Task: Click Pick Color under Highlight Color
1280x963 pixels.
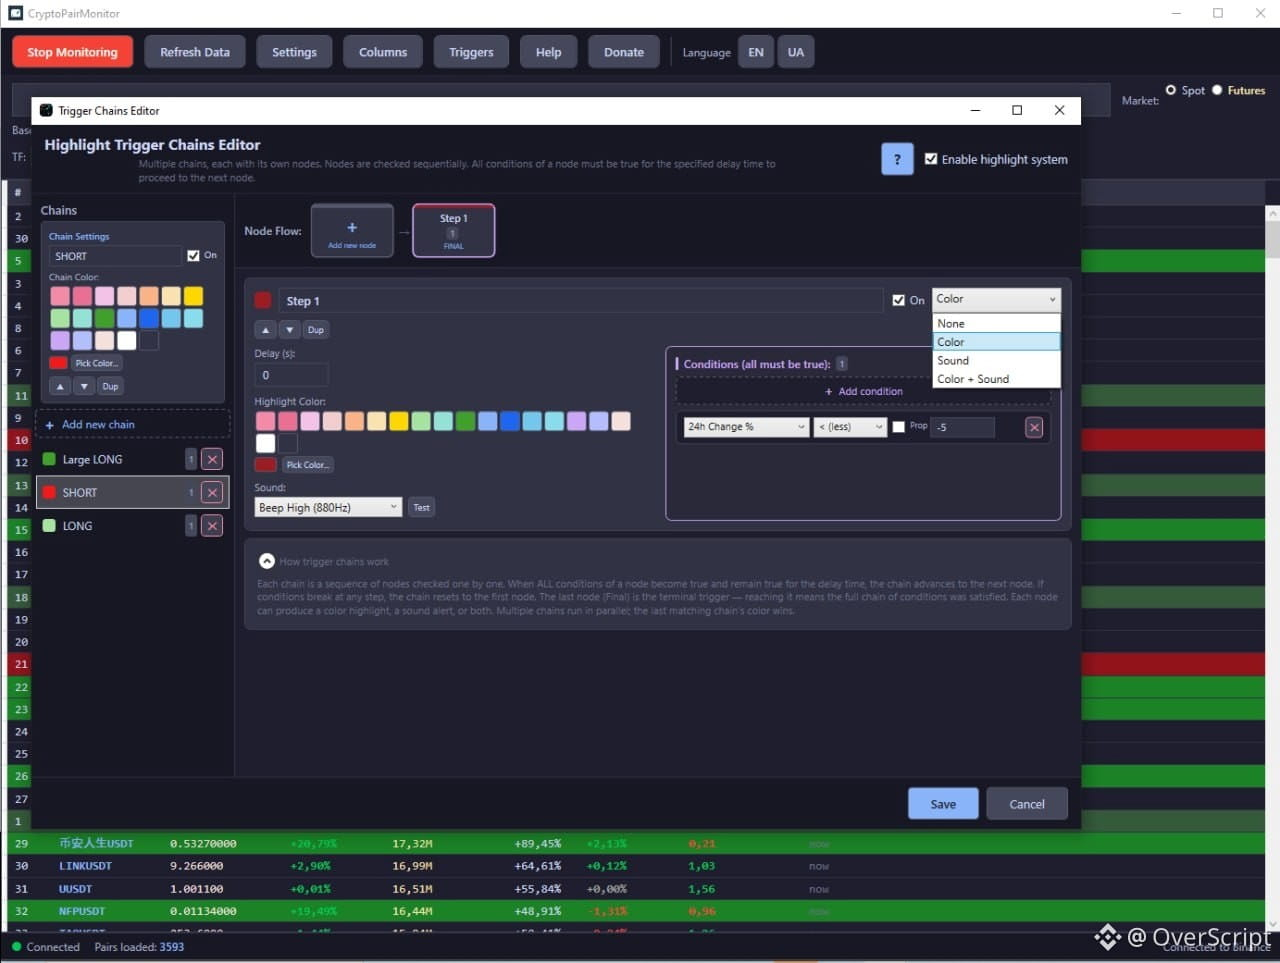Action: coord(307,465)
